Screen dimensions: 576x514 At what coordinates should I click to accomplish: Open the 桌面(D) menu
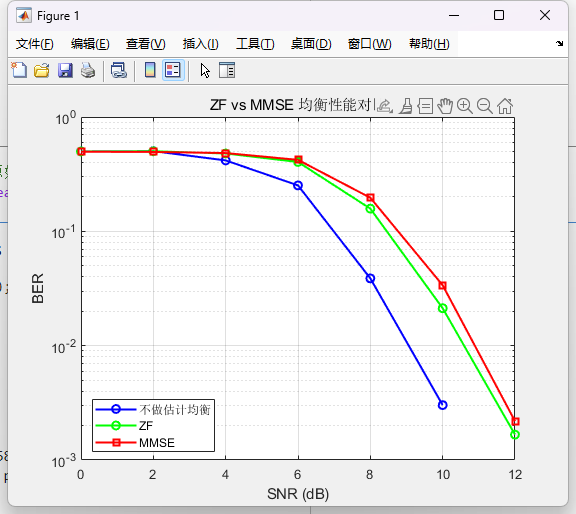311,44
